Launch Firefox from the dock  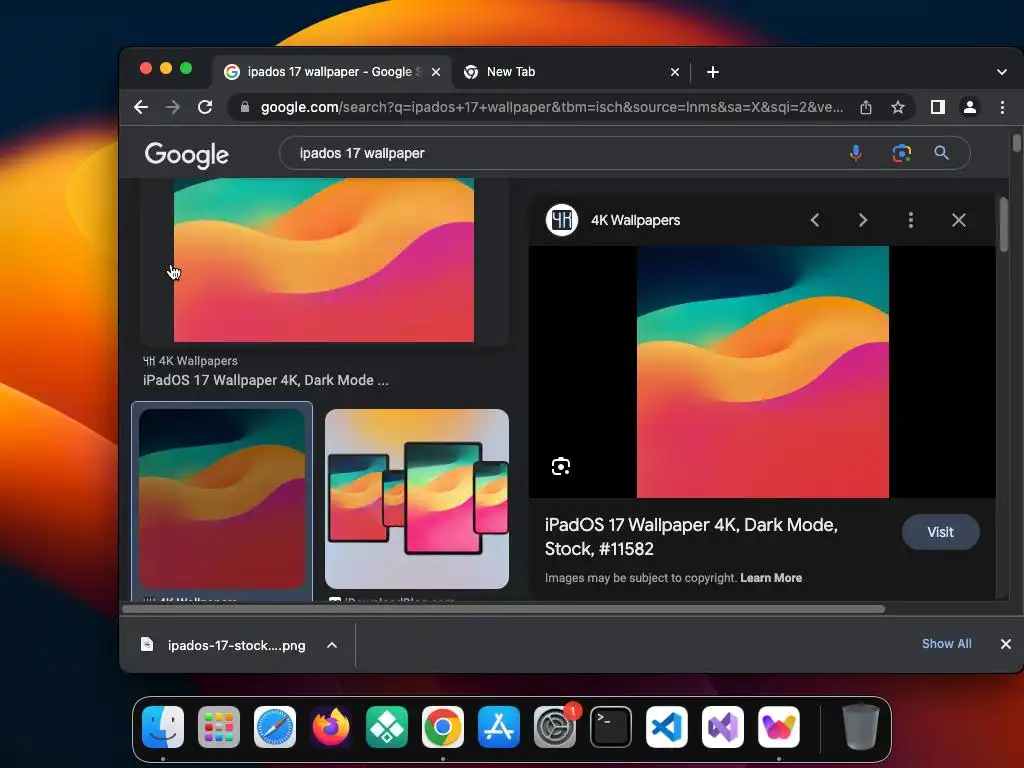(331, 727)
